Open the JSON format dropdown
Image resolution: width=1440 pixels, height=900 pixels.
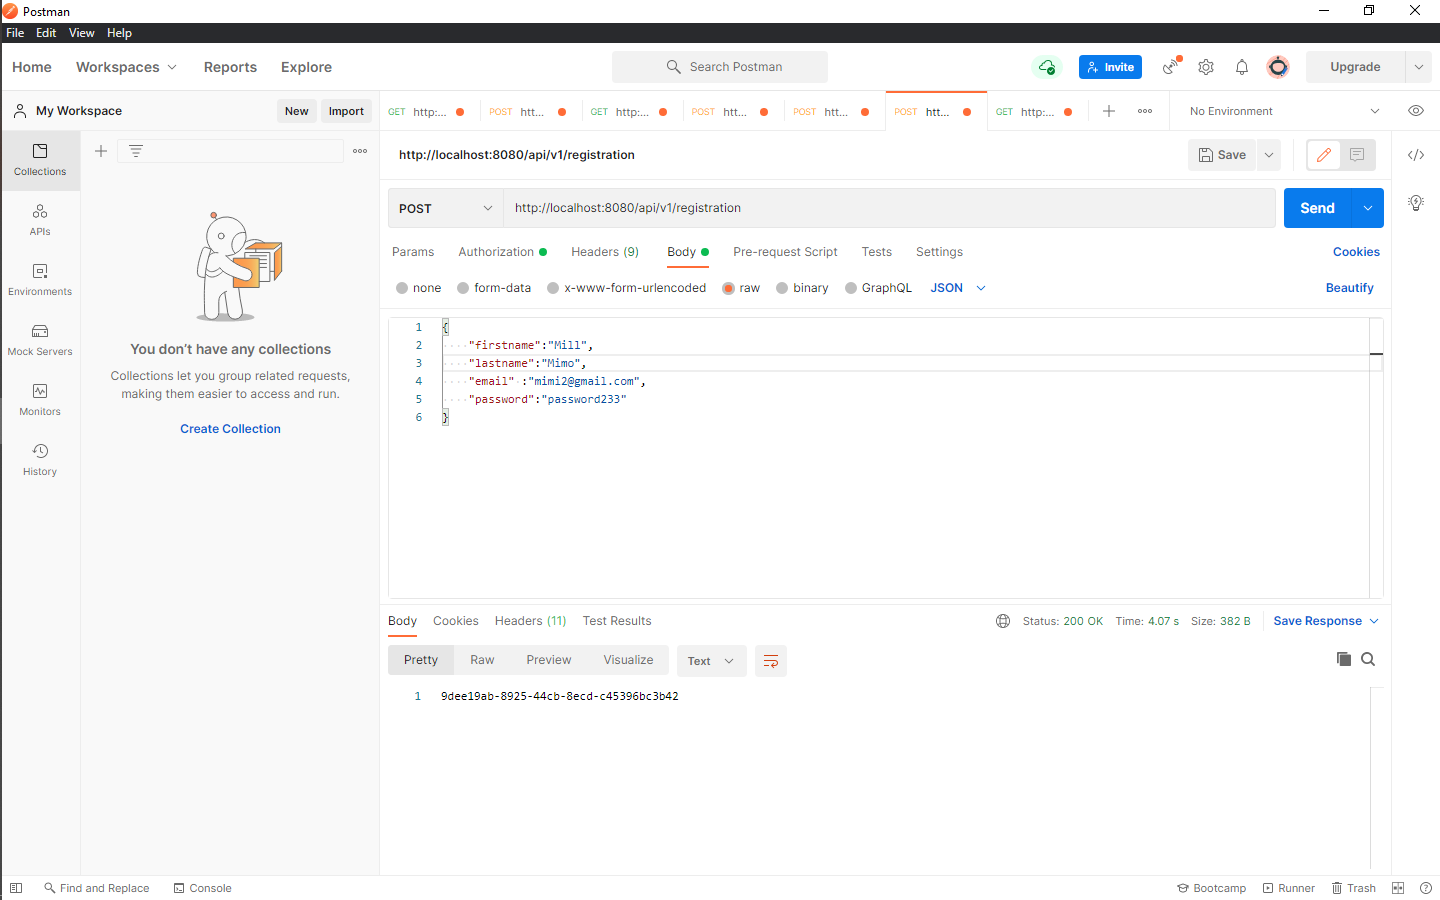pyautogui.click(x=958, y=288)
